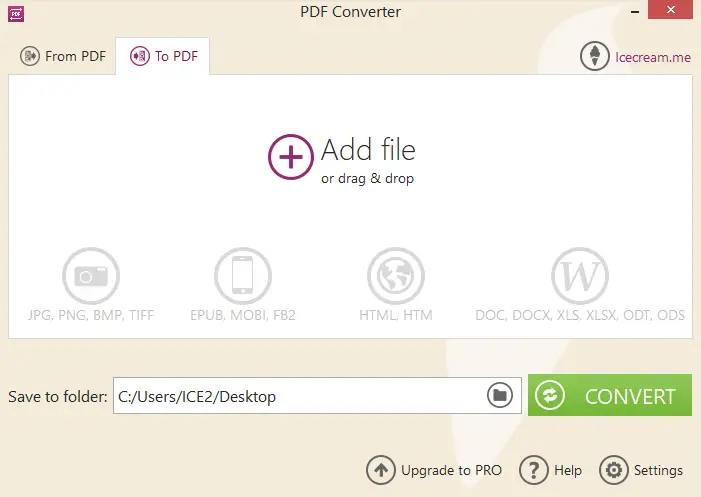The height and width of the screenshot is (497, 701).
Task: Click the up-arrow upgrade icon
Action: (380, 470)
